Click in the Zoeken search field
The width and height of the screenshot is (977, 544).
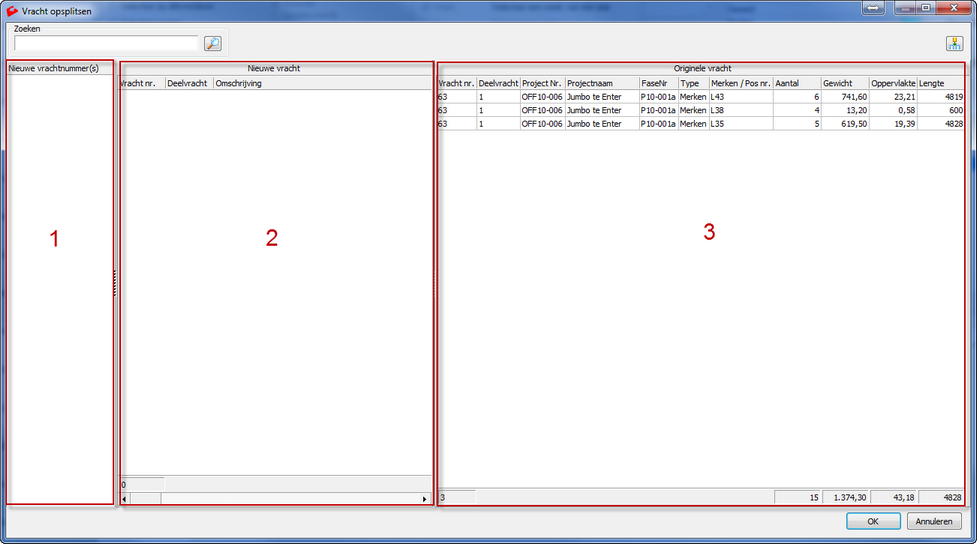(x=107, y=43)
